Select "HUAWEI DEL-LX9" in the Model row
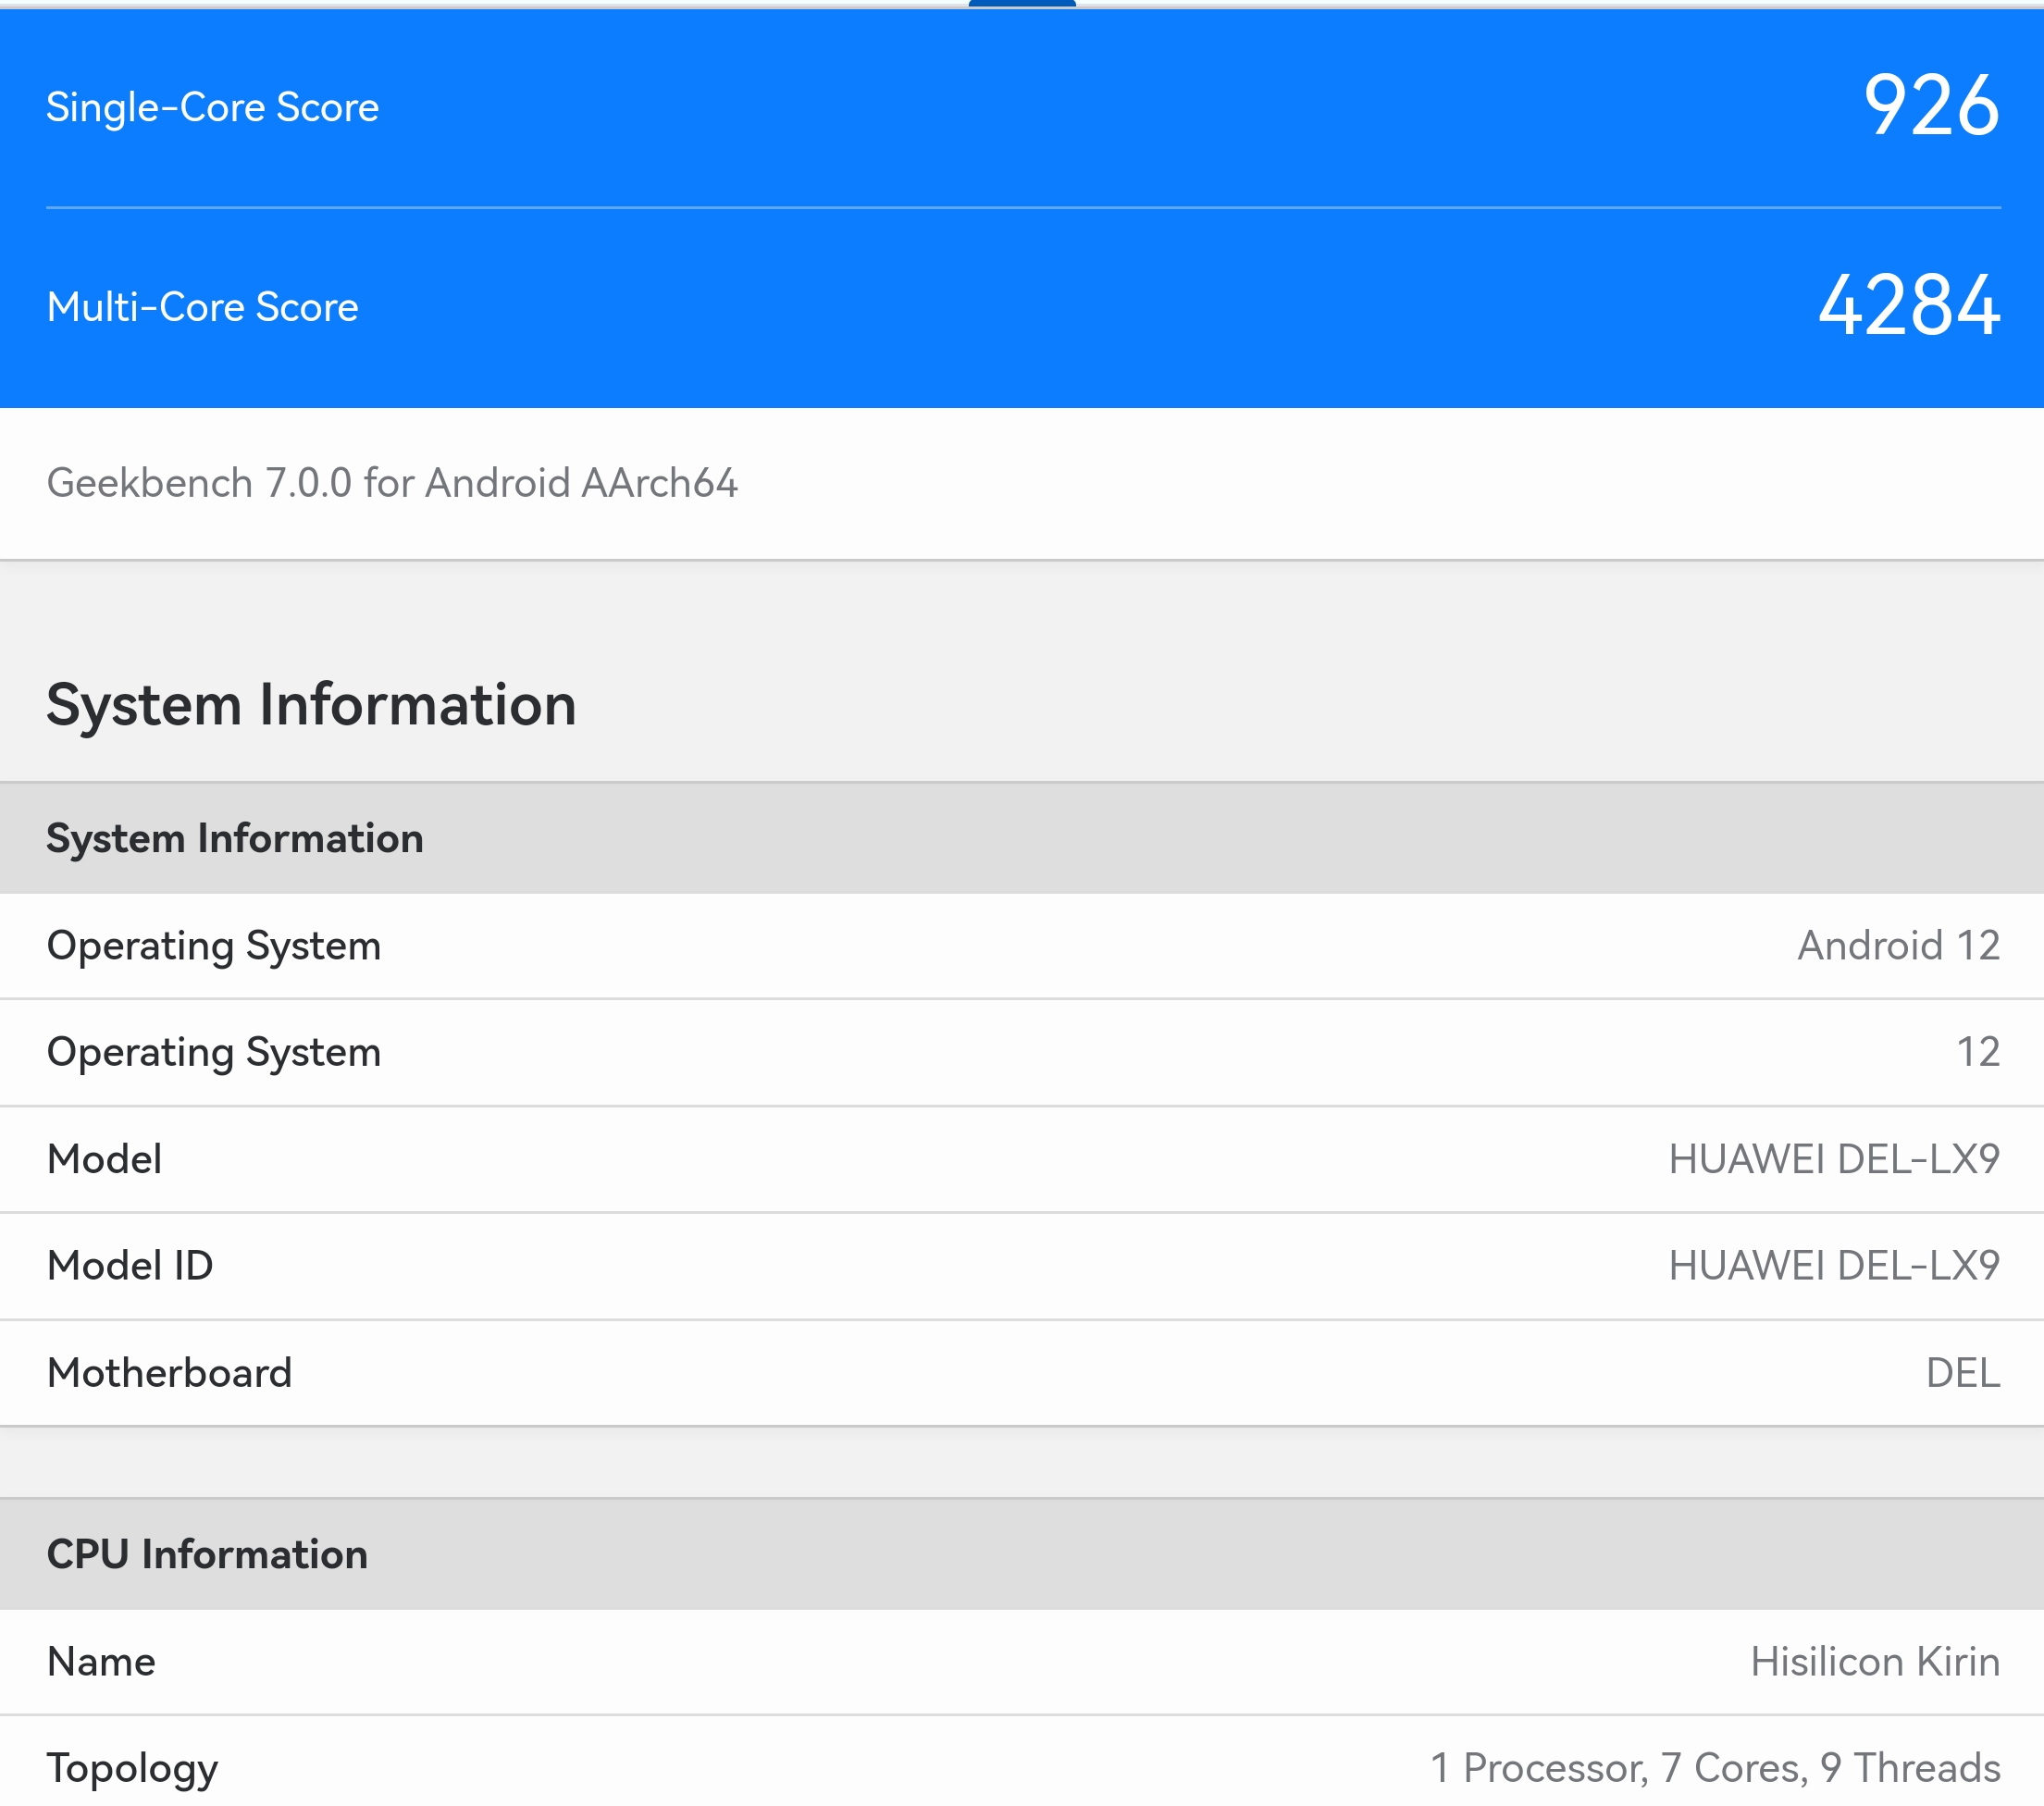 pyautogui.click(x=1834, y=1159)
